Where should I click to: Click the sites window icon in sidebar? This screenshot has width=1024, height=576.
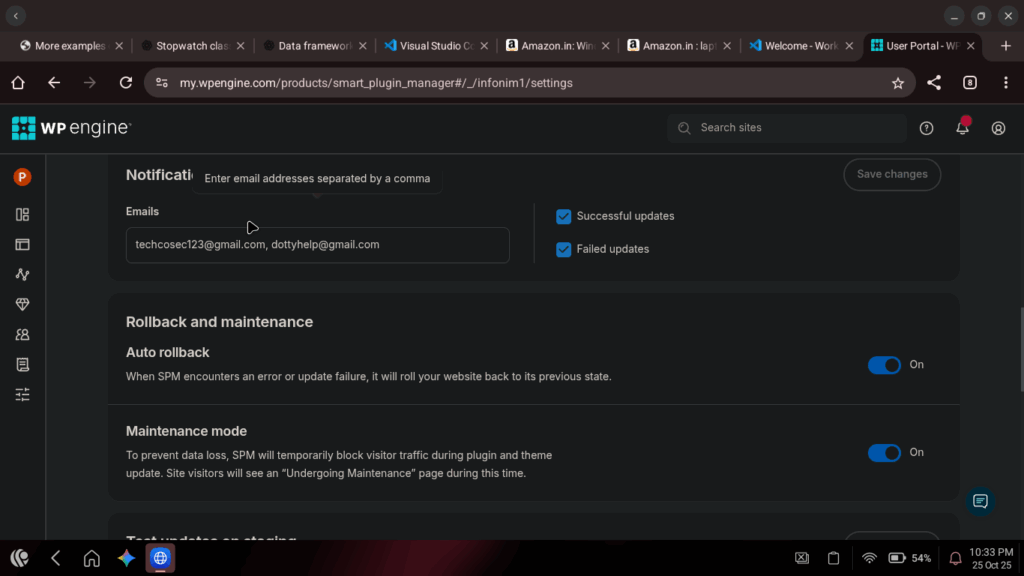(22, 244)
